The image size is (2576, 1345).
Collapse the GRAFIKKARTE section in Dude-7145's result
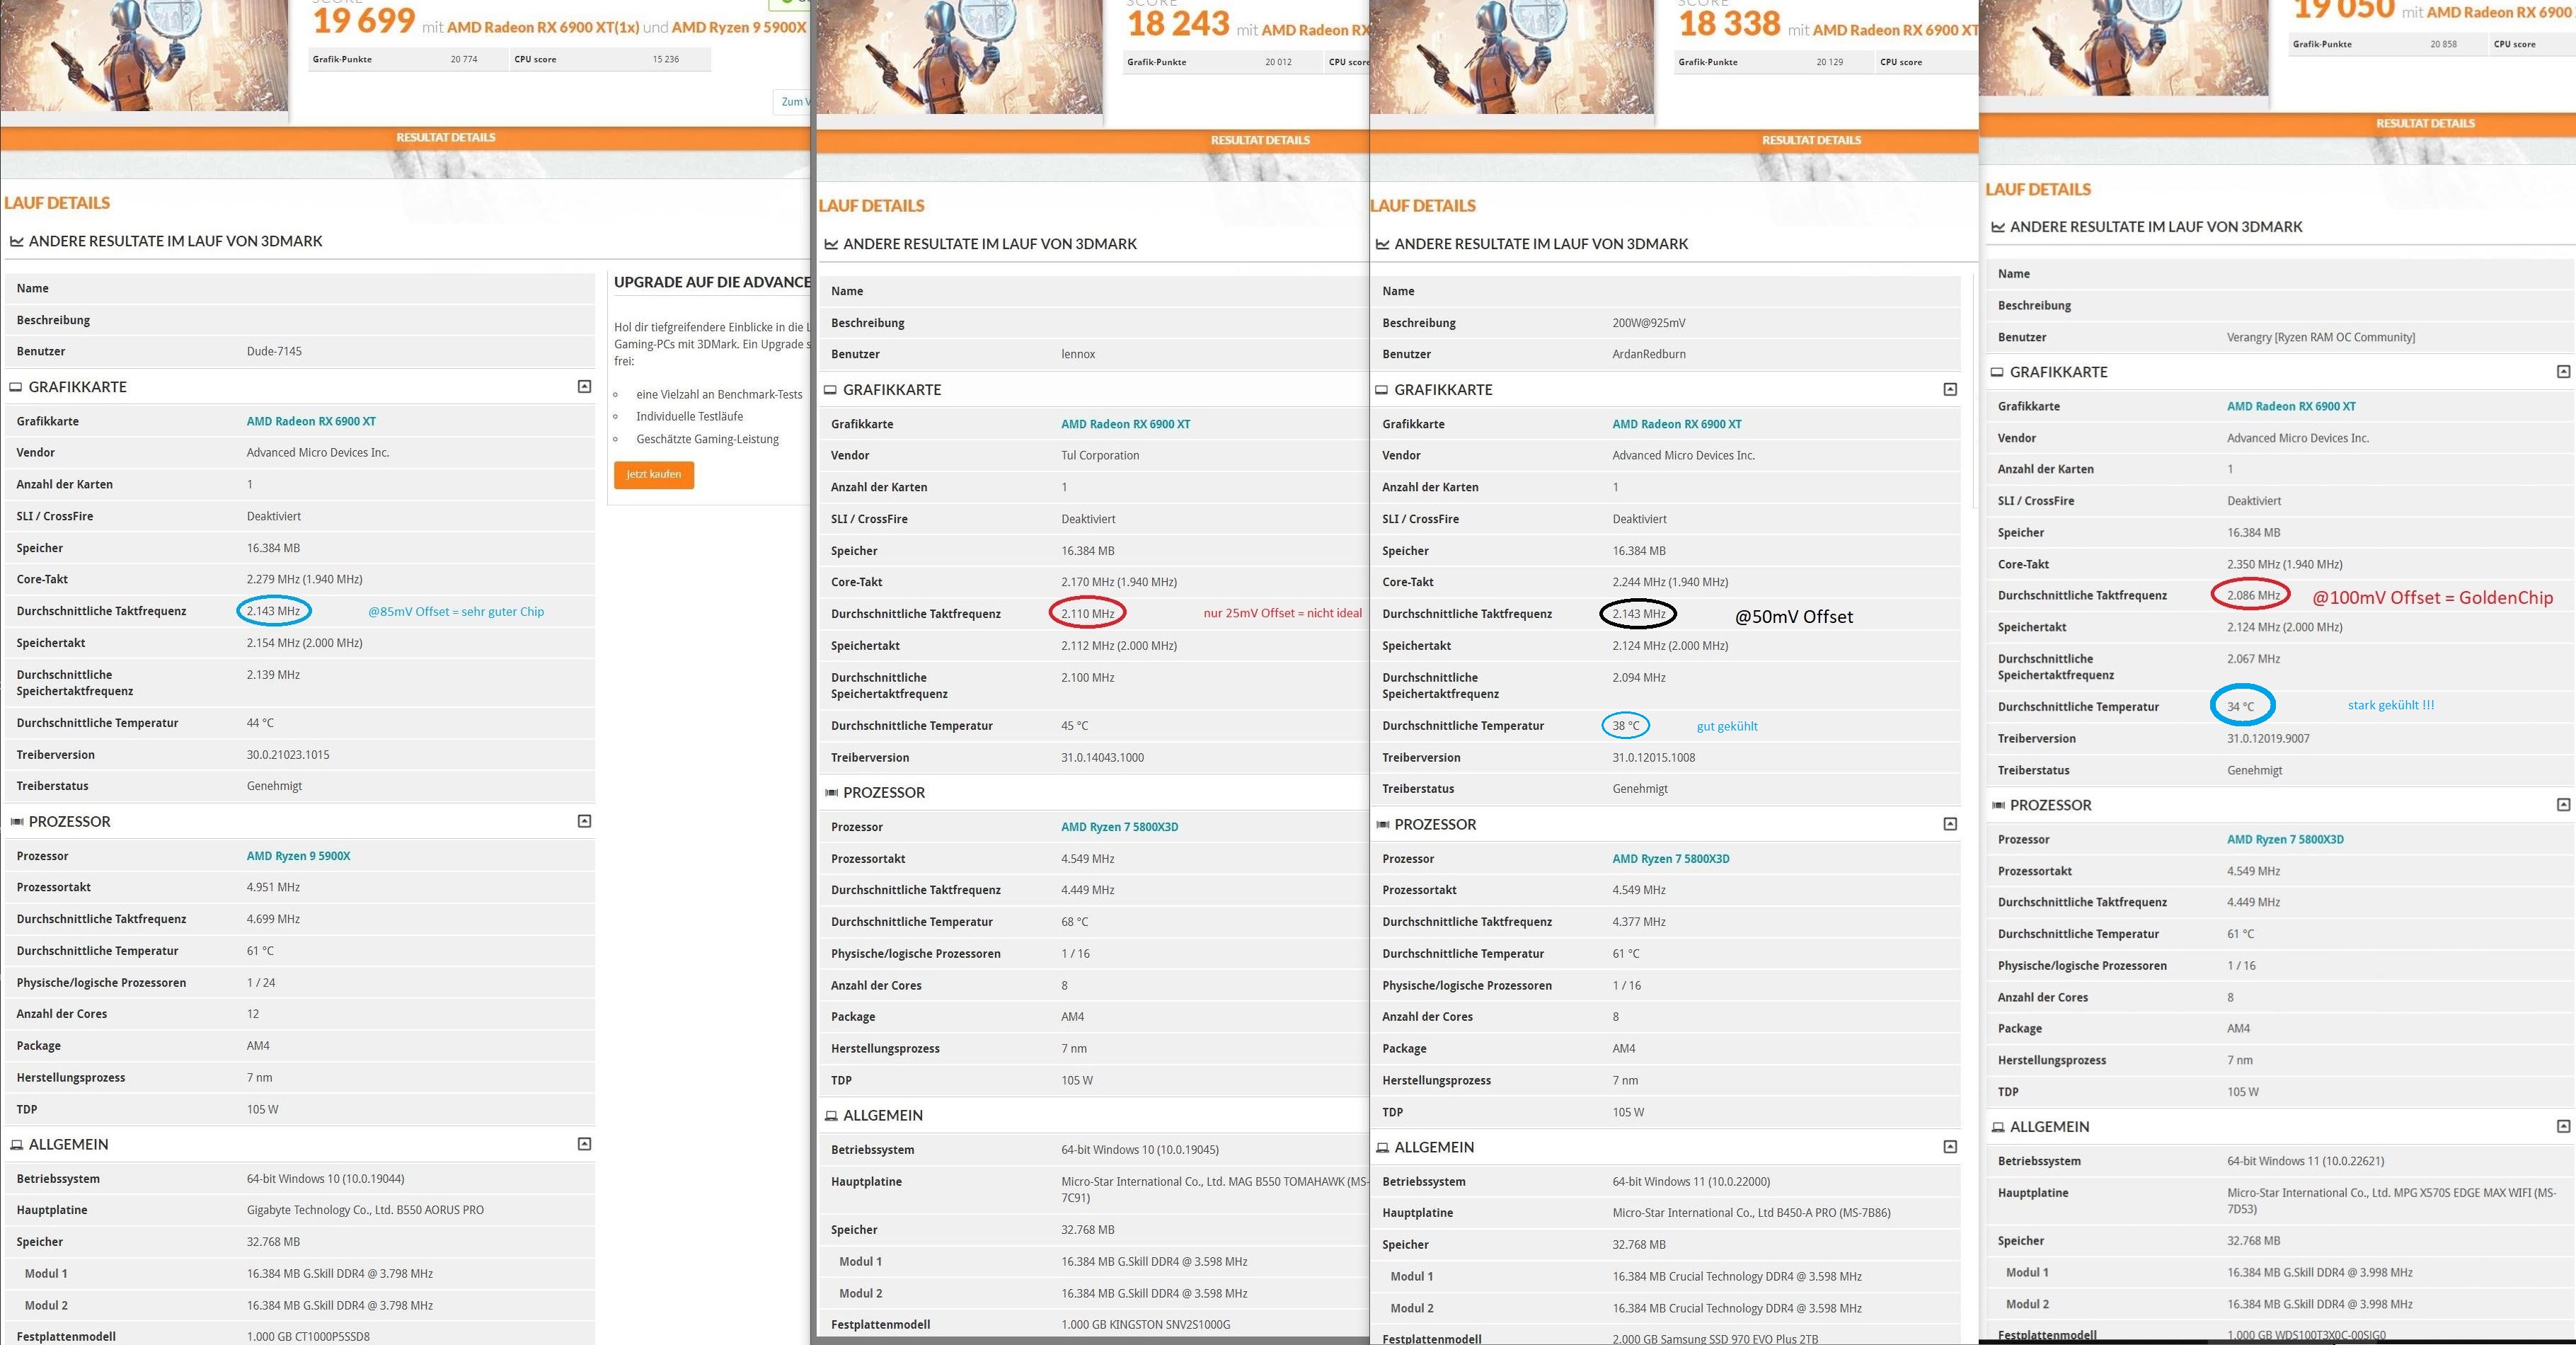(584, 387)
